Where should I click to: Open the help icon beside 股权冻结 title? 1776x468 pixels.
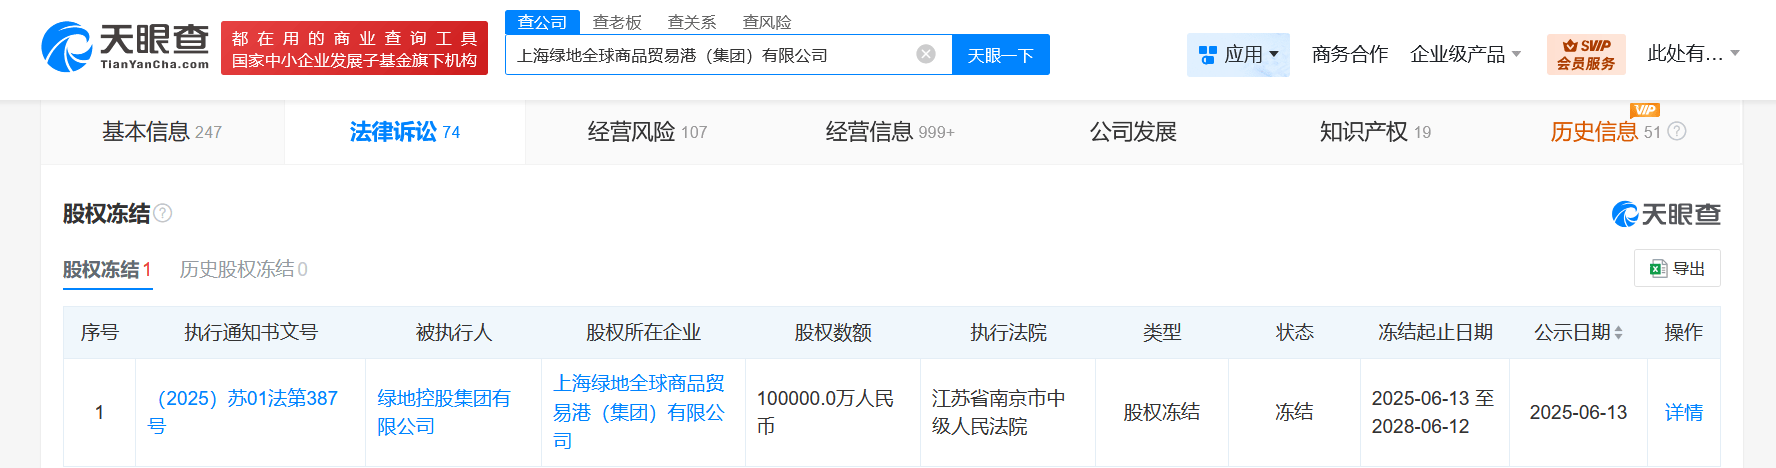click(163, 213)
